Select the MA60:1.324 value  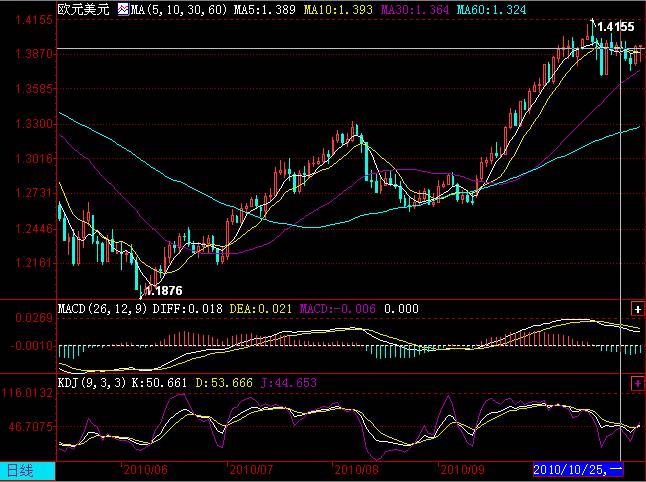pyautogui.click(x=492, y=9)
